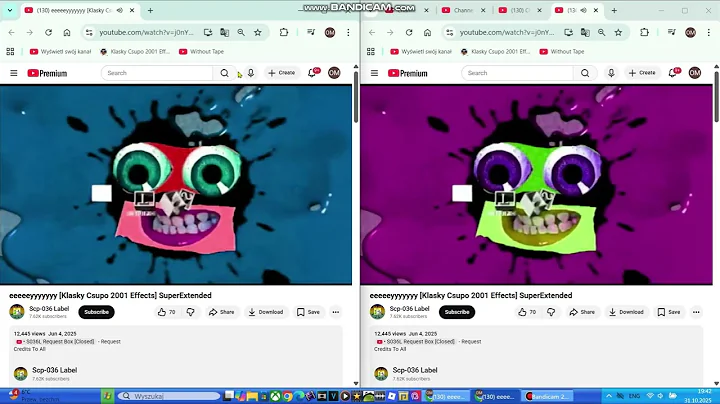This screenshot has height=404, width=720.
Task: Bookmark this page star in left window
Action: (258, 32)
